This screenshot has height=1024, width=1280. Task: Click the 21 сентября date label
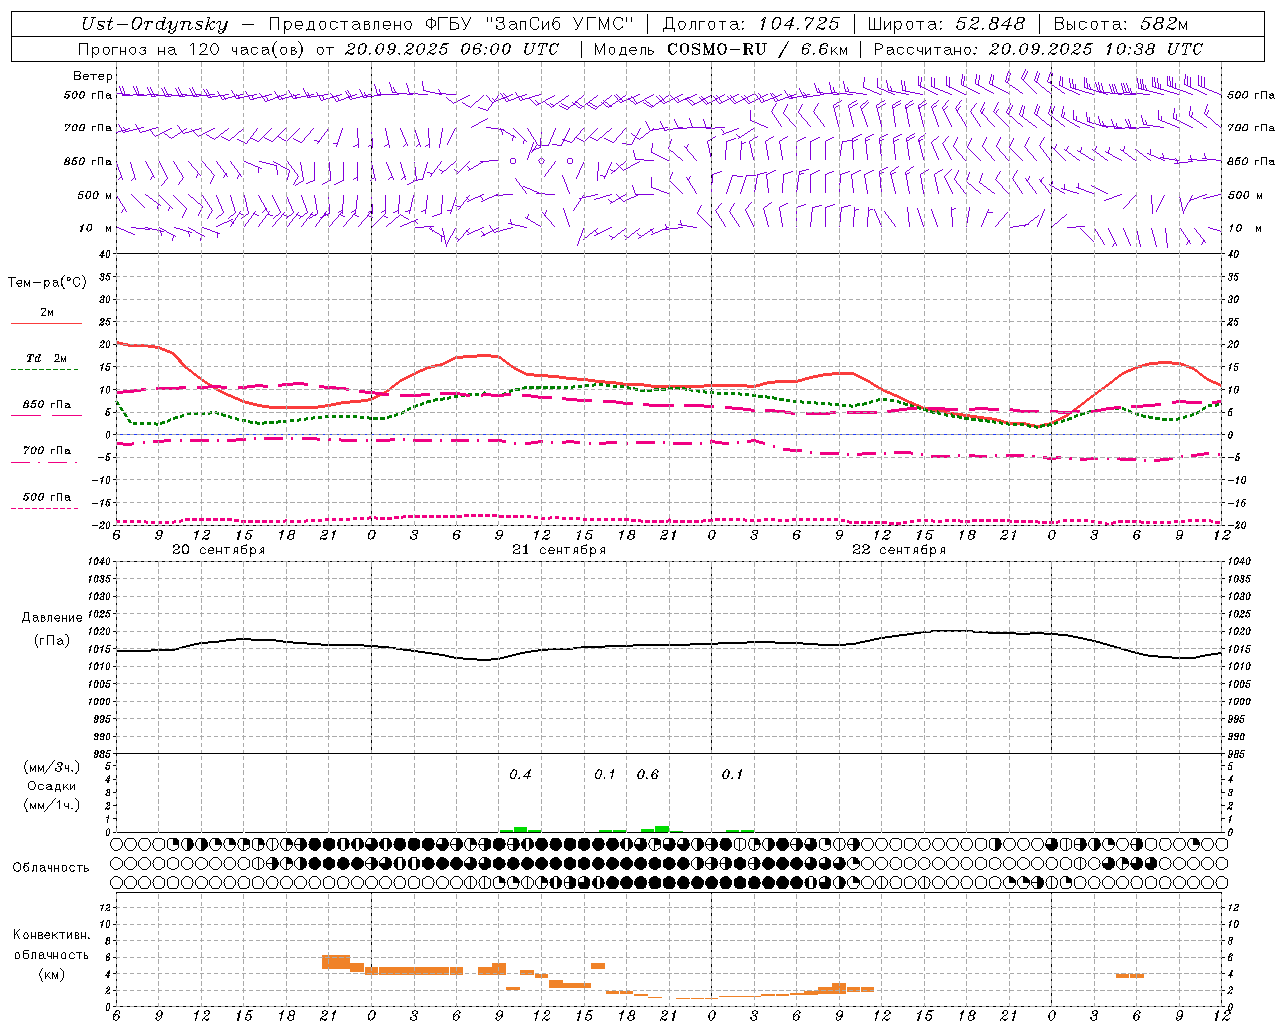(559, 550)
